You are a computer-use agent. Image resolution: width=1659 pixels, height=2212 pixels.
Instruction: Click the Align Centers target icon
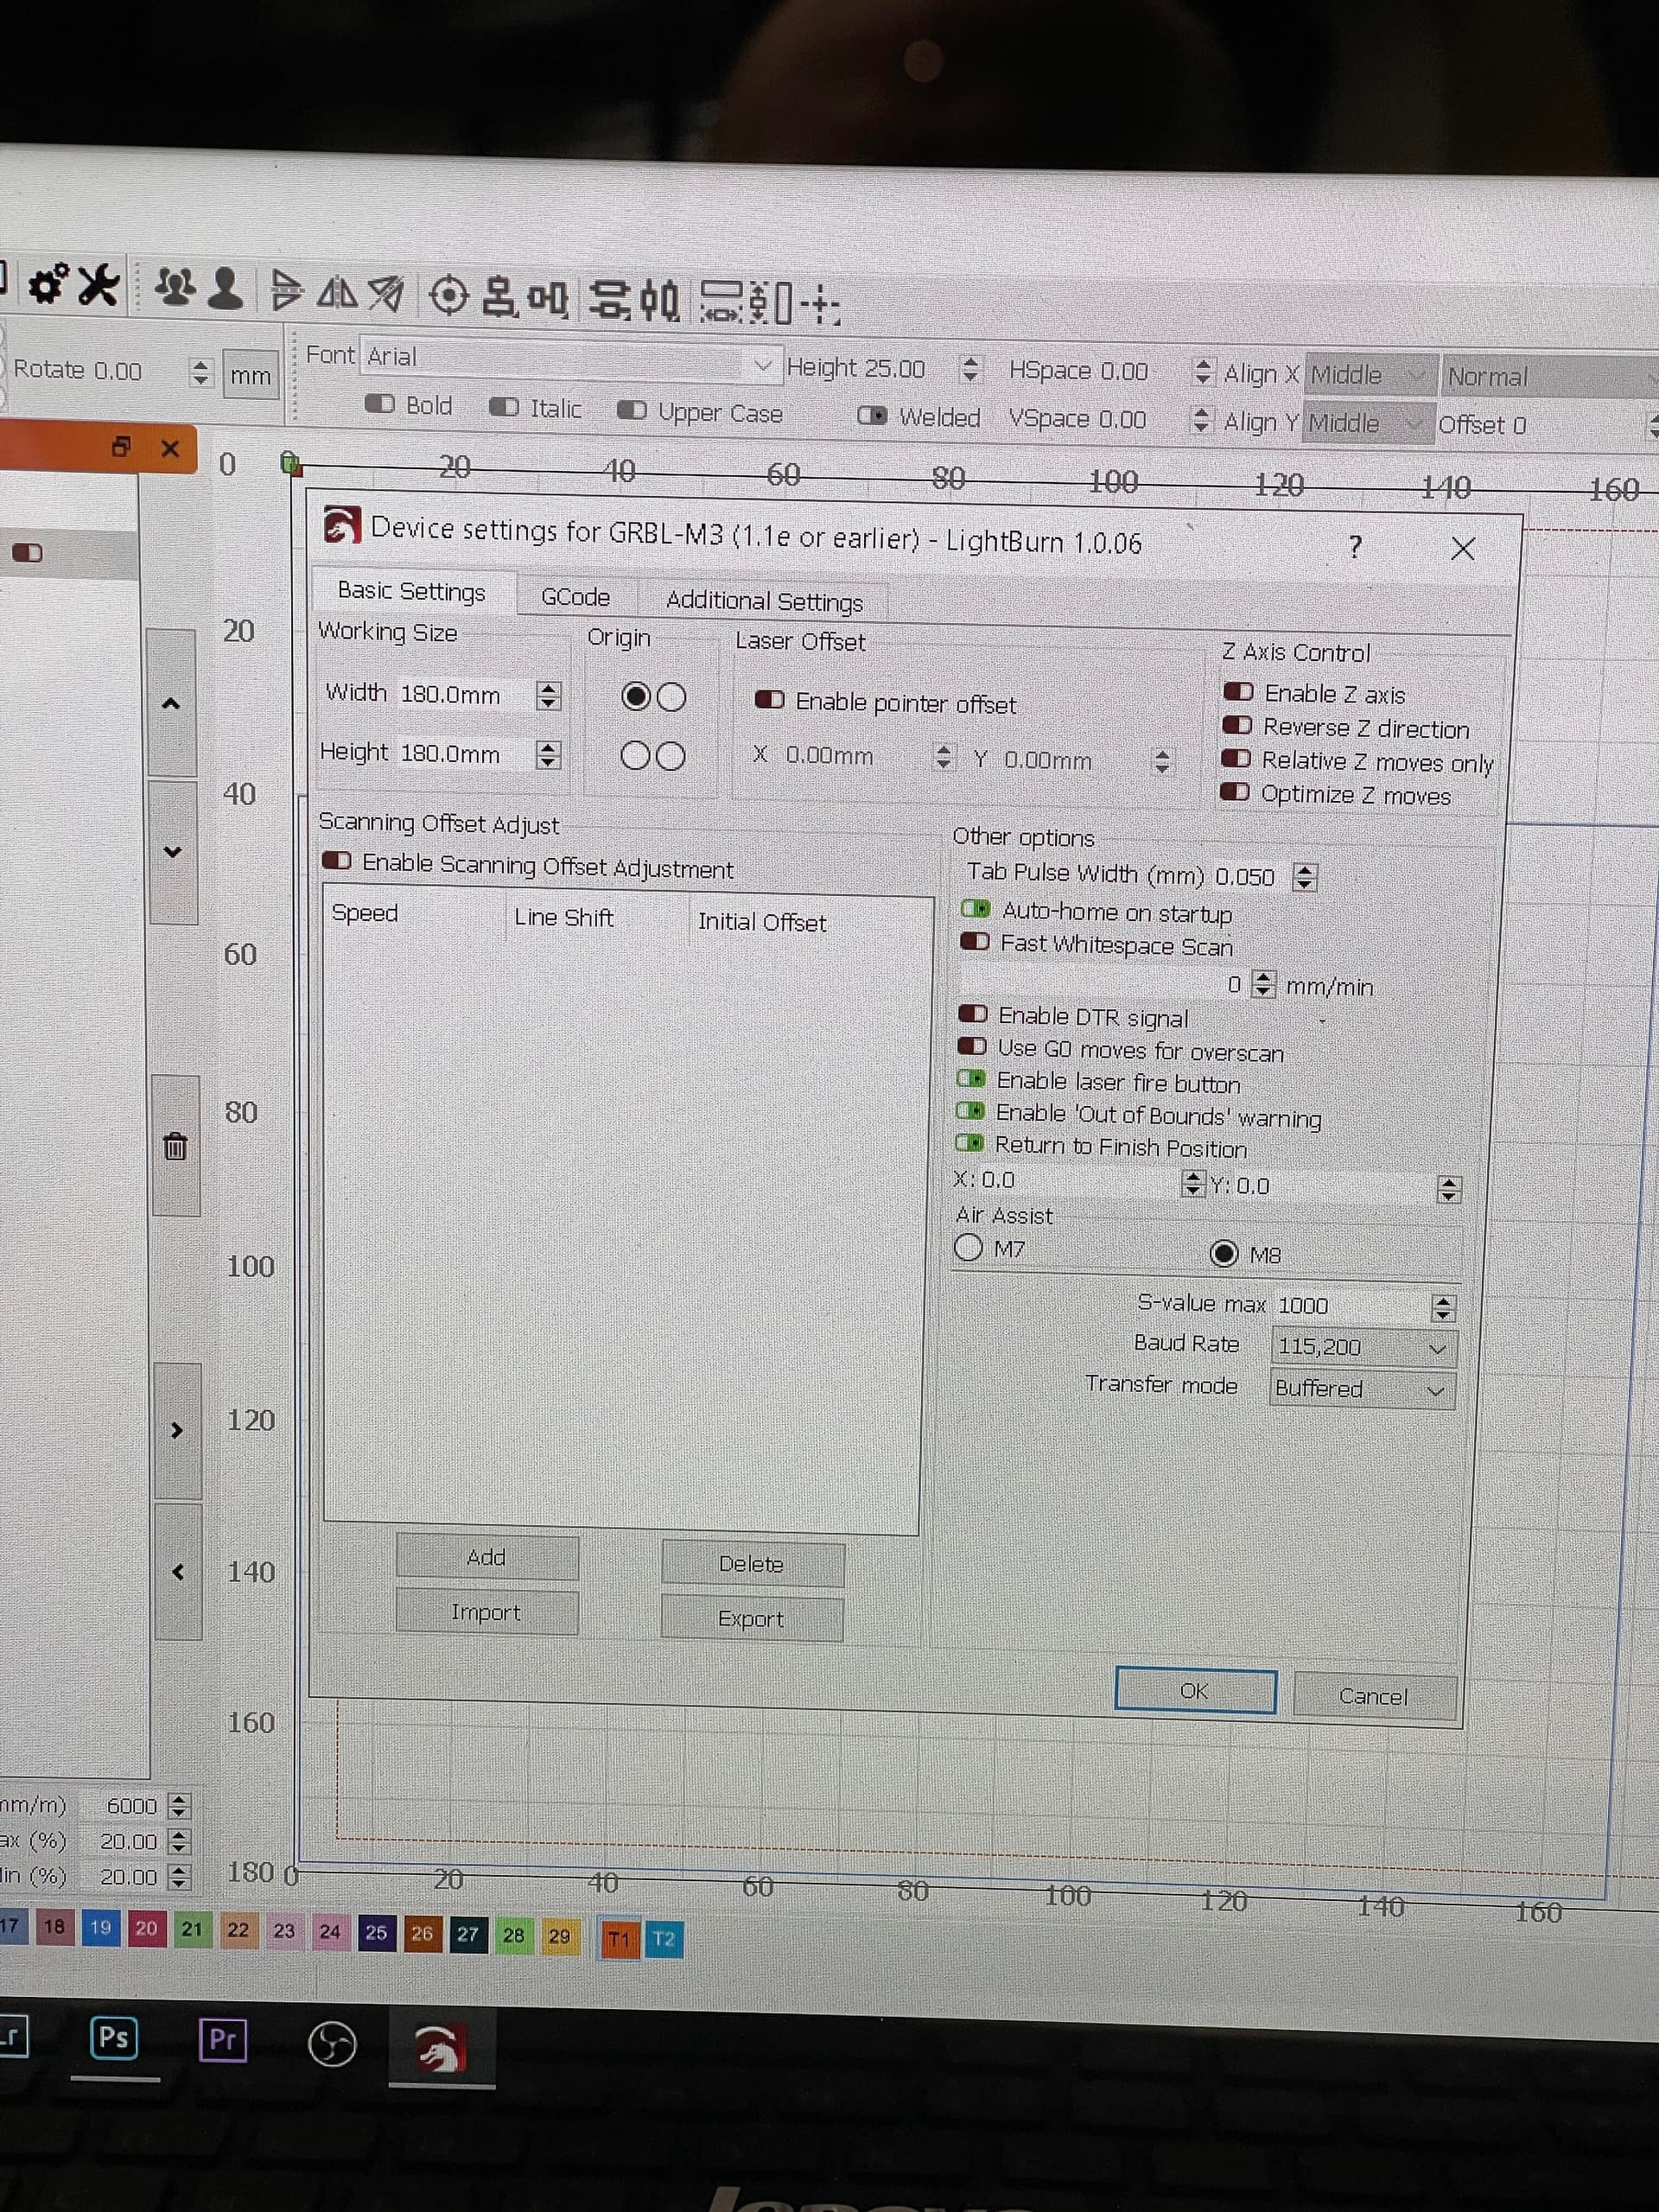[x=448, y=295]
